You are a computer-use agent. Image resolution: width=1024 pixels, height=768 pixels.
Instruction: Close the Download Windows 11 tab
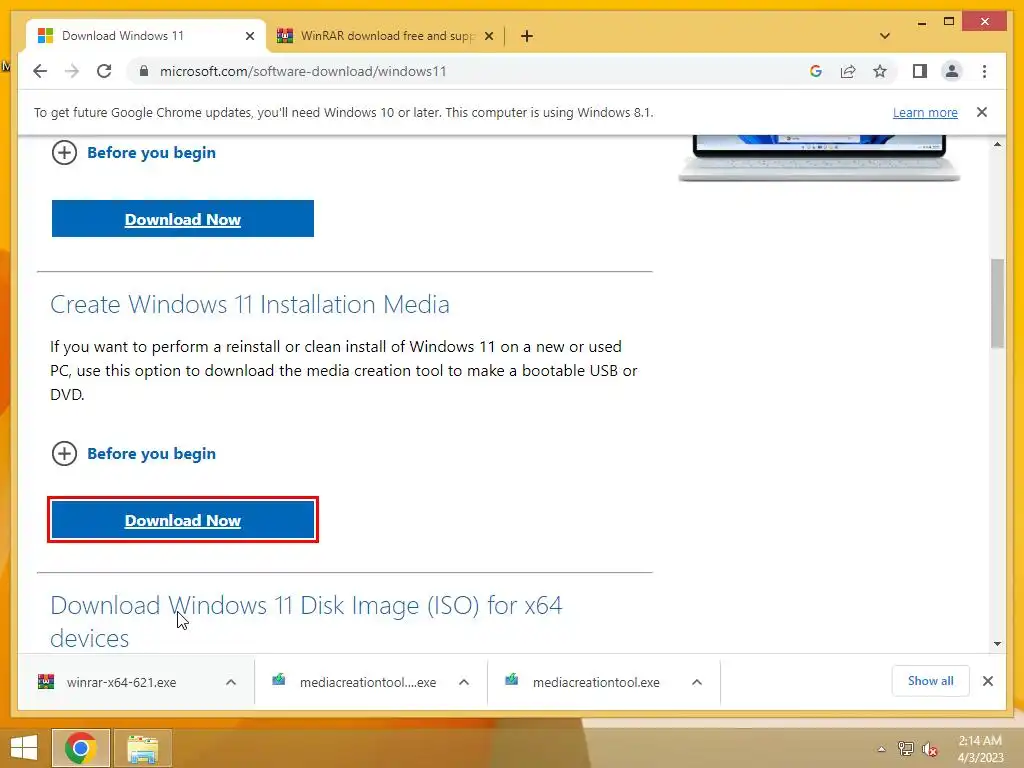(249, 36)
